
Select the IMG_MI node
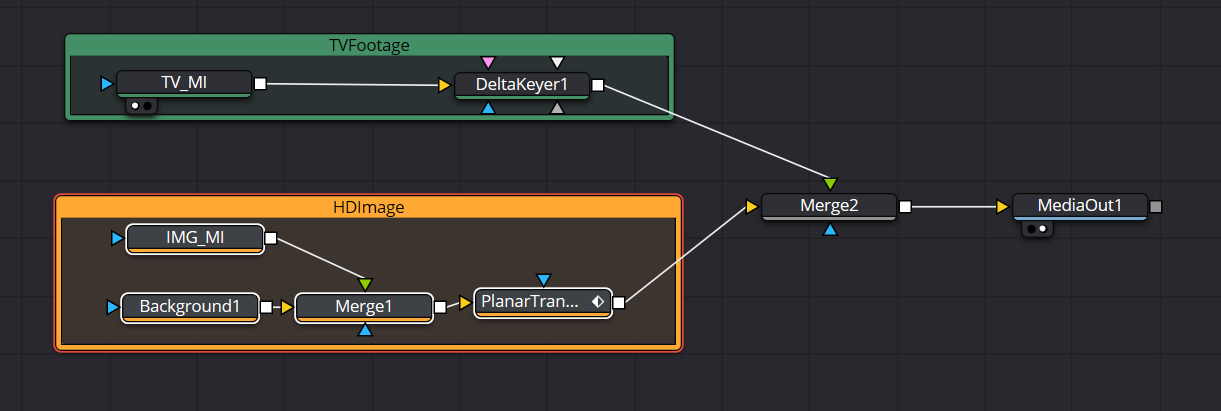pos(195,238)
